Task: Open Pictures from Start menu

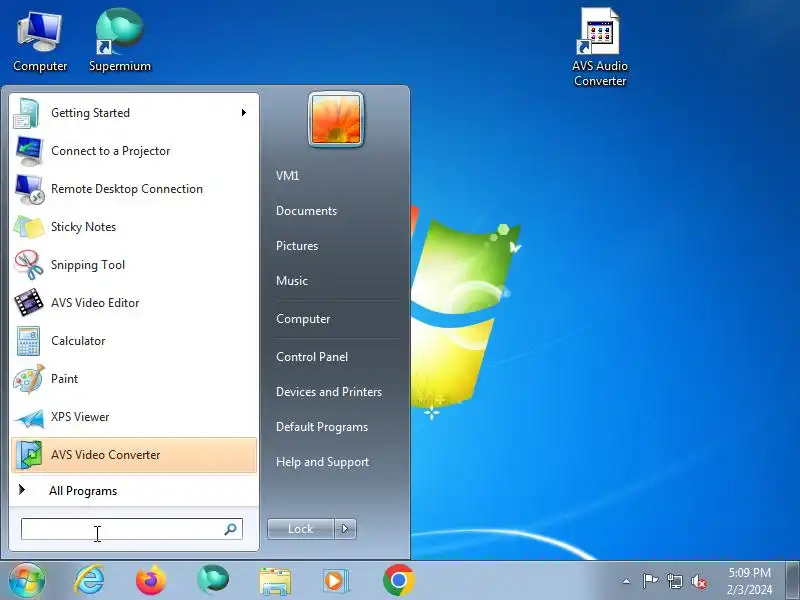Action: coord(297,246)
